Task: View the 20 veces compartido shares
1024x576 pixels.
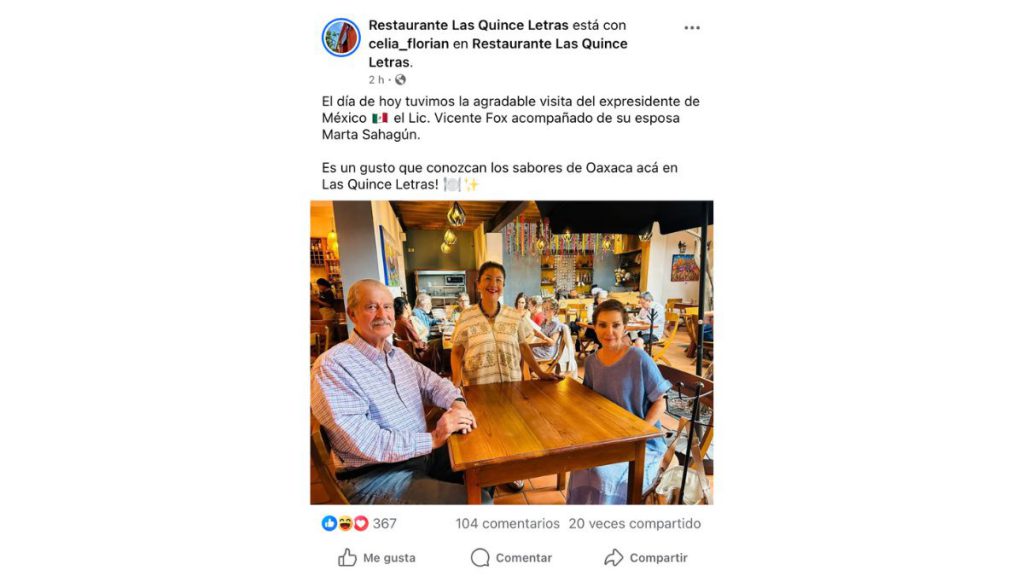Action: click(635, 523)
